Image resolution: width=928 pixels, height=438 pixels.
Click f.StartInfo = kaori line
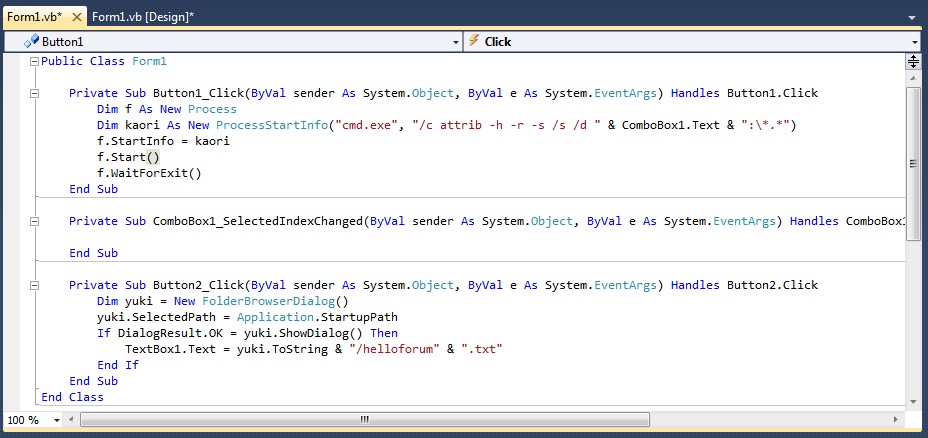coord(163,141)
